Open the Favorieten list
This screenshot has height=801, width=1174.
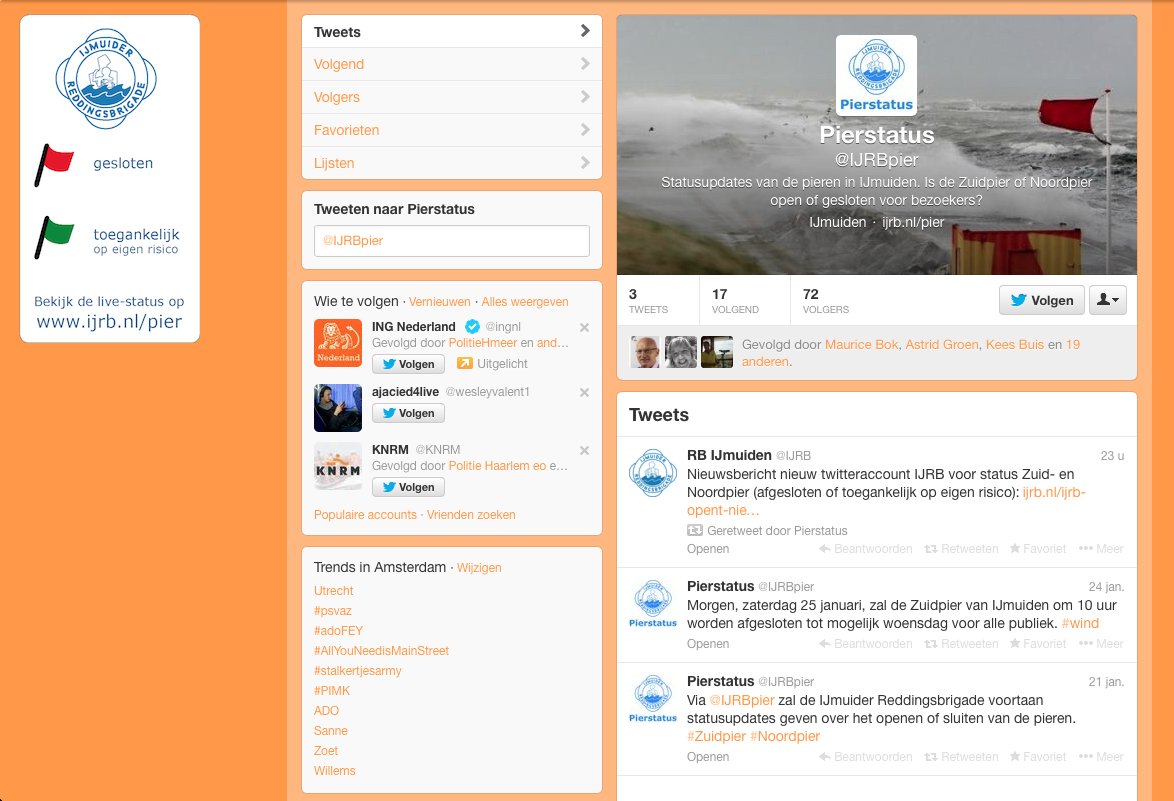click(x=451, y=130)
